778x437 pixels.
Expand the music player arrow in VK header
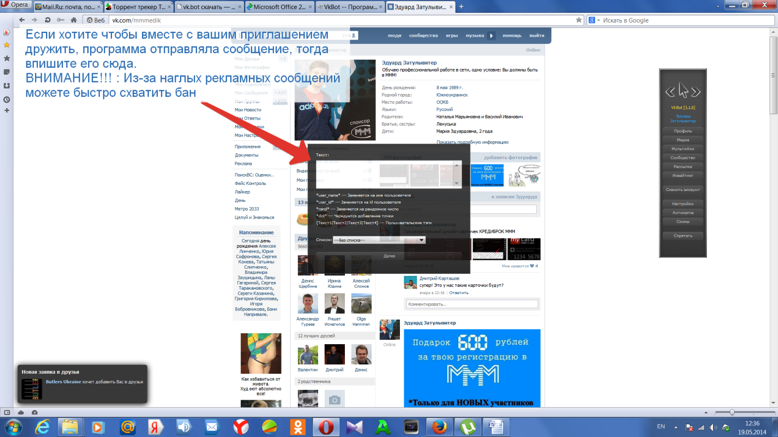(x=491, y=36)
